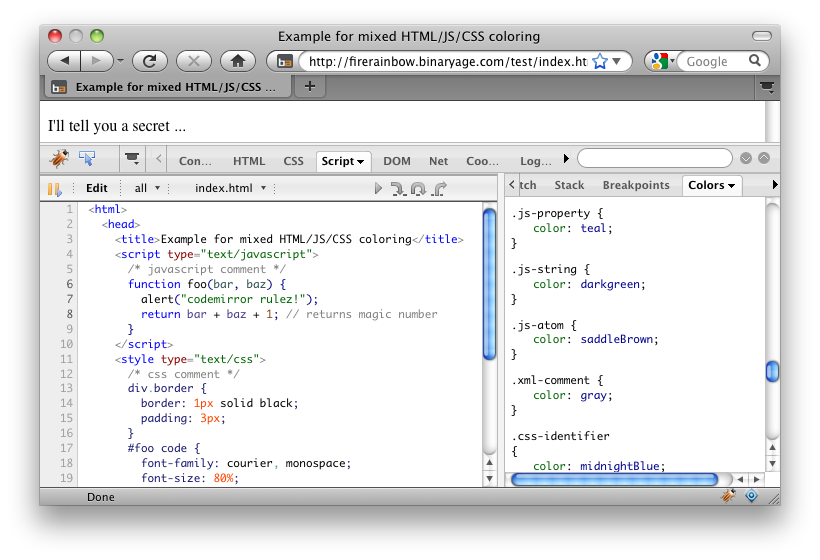Switch to the HTML panel tab
Image resolution: width=820 pixels, height=560 pixels.
[x=249, y=160]
